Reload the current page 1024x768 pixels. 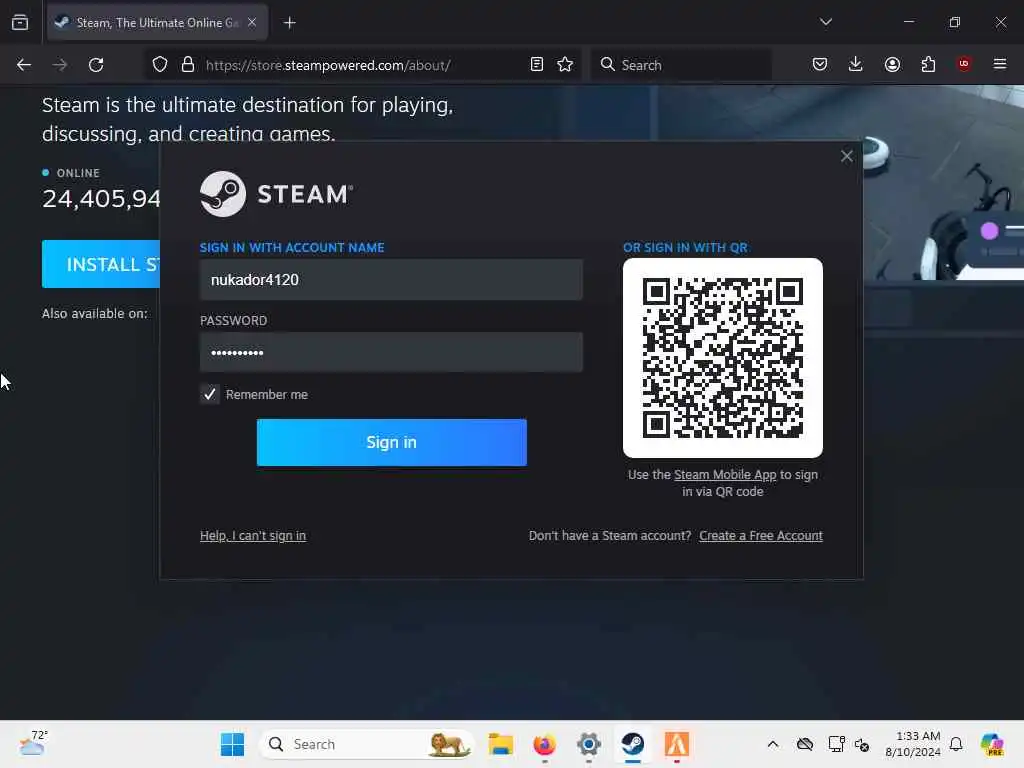(96, 65)
